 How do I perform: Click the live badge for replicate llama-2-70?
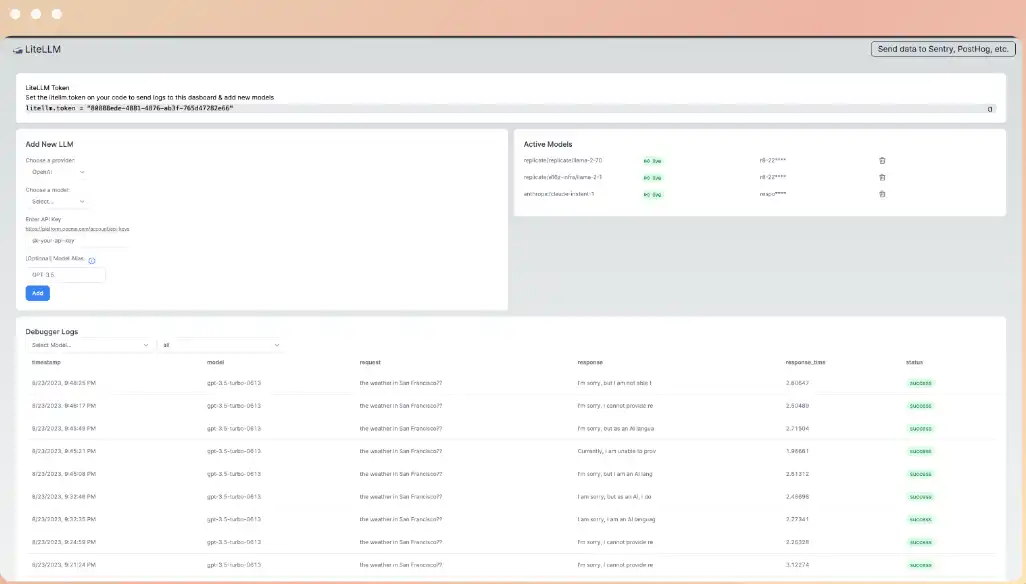click(x=652, y=161)
